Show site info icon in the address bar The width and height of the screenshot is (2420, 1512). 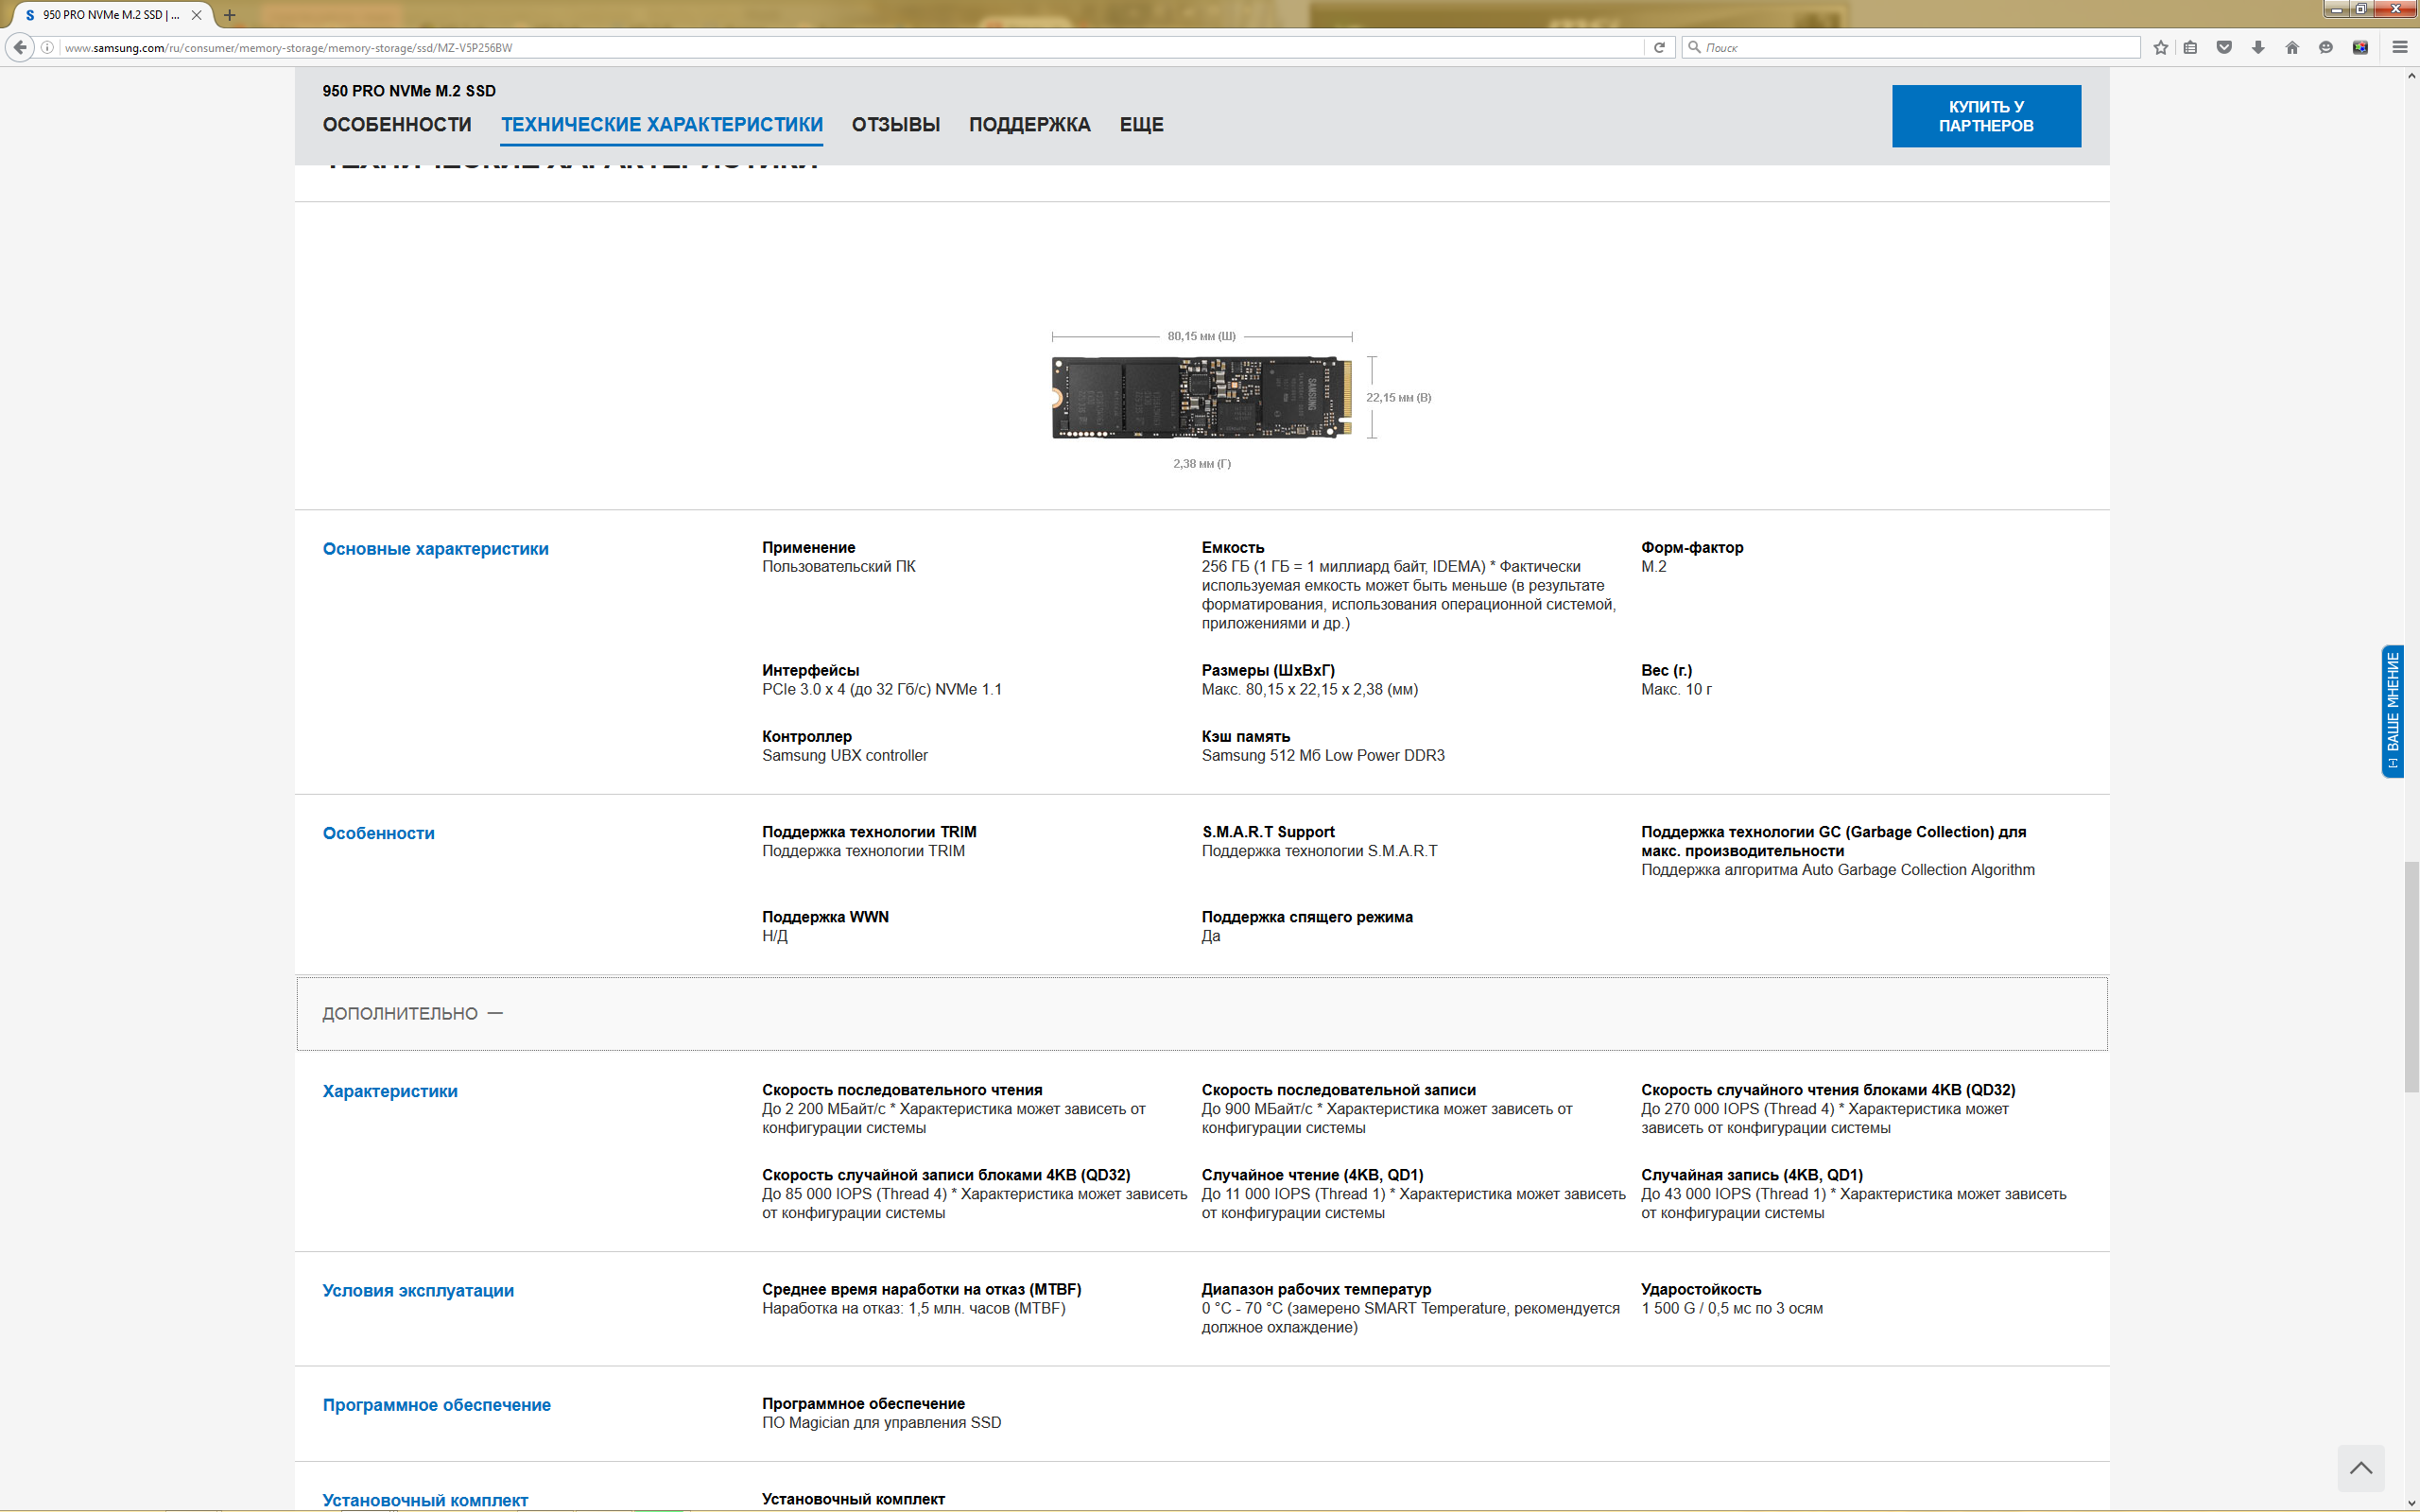coord(47,47)
